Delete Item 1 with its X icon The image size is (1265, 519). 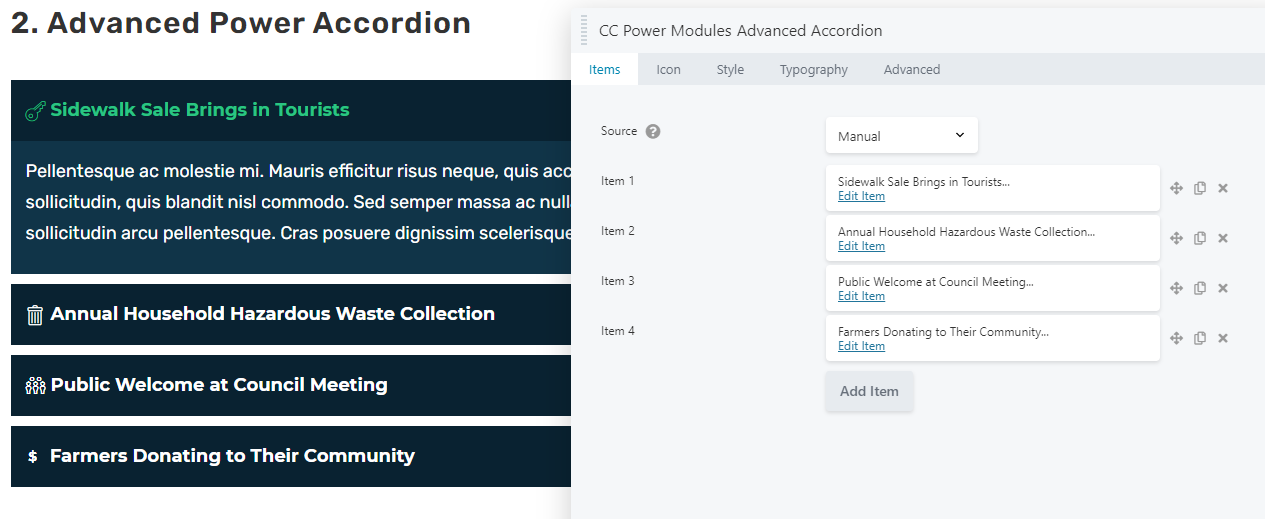click(x=1222, y=188)
